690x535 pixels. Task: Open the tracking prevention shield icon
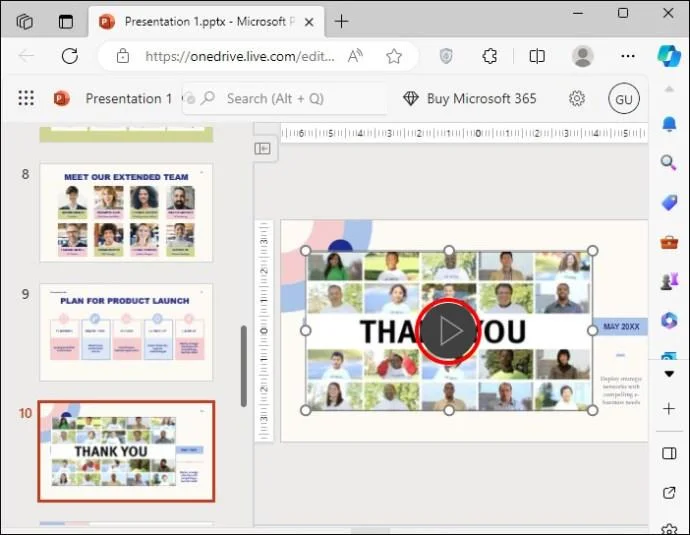[446, 56]
